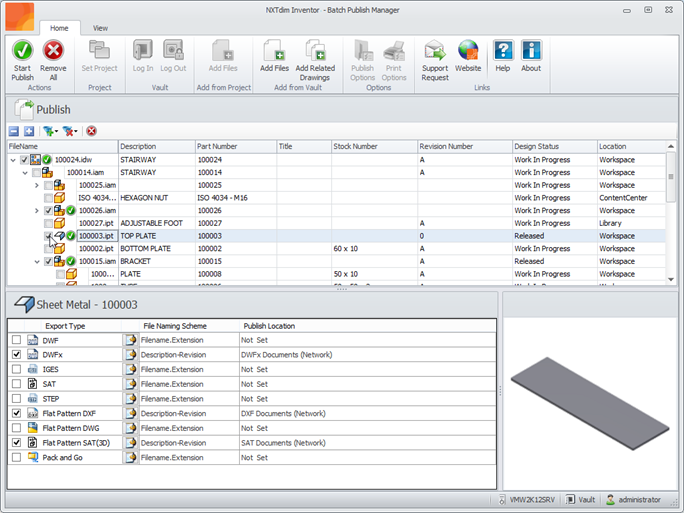The image size is (684, 513).
Task: Enable the DWF export type checkbox
Action: coord(17,340)
